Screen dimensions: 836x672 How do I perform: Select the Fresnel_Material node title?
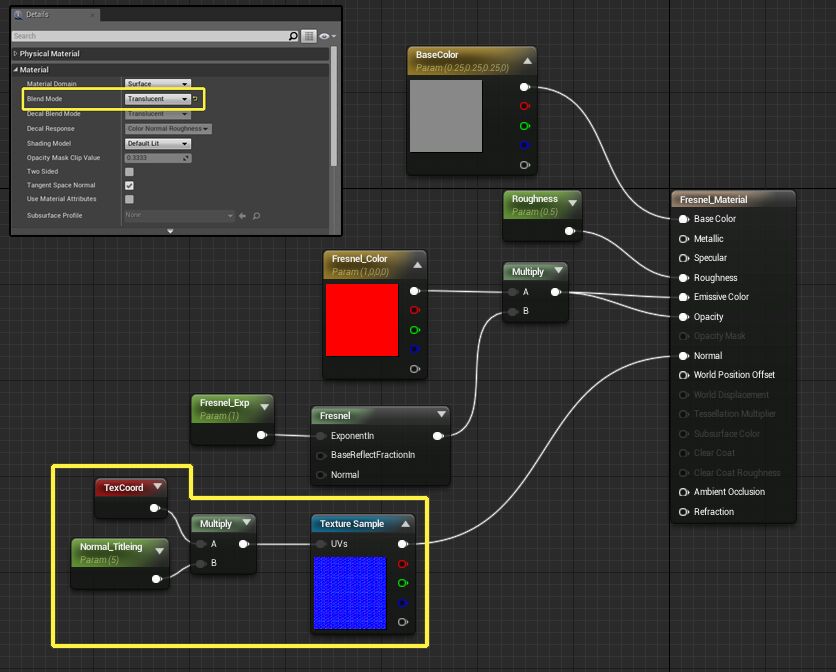[714, 199]
